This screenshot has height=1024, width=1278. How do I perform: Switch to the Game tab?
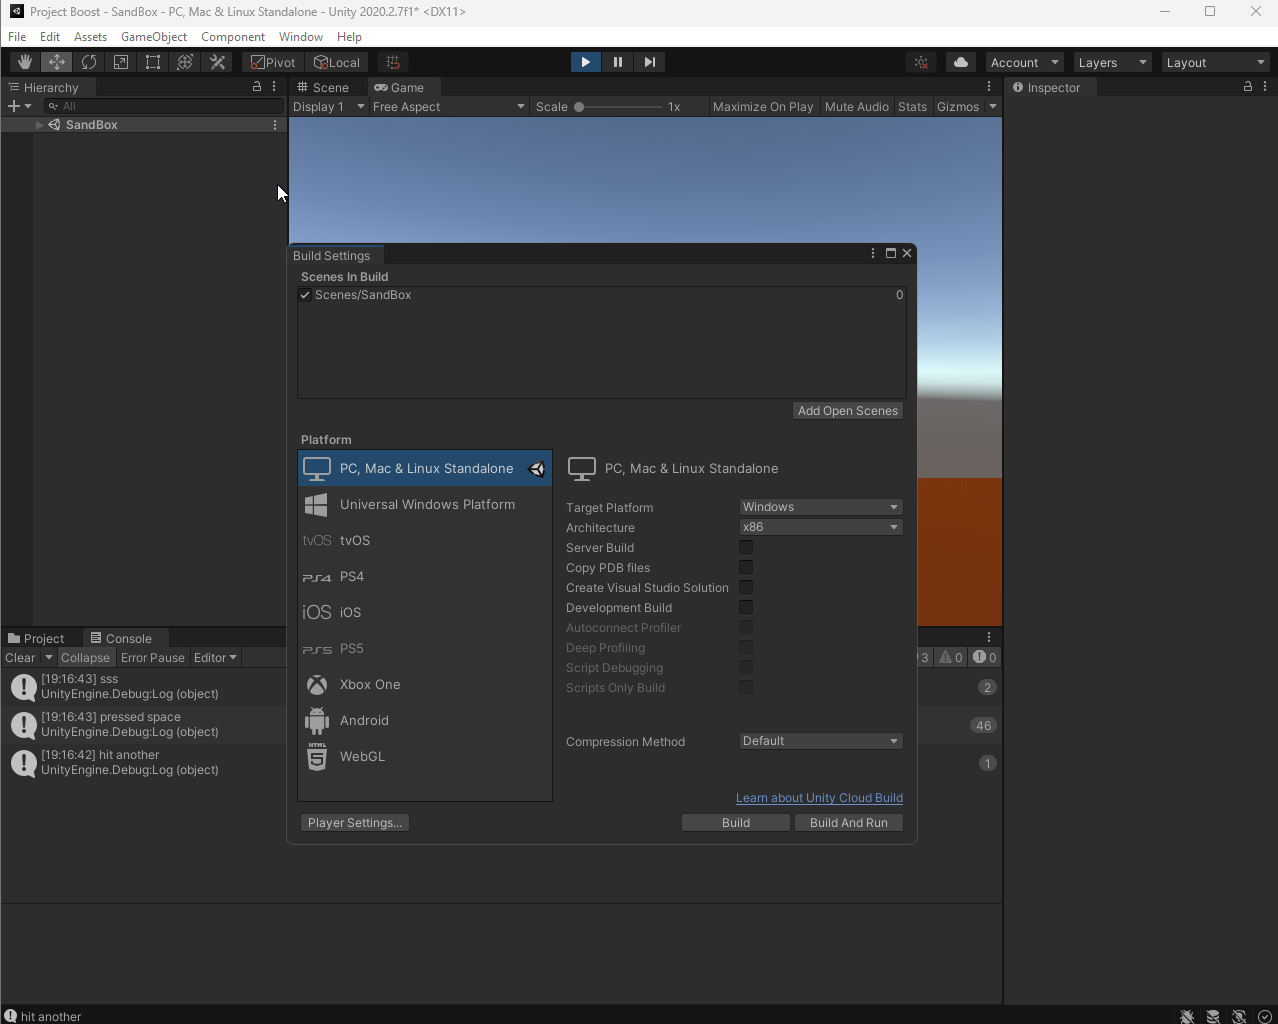403,87
